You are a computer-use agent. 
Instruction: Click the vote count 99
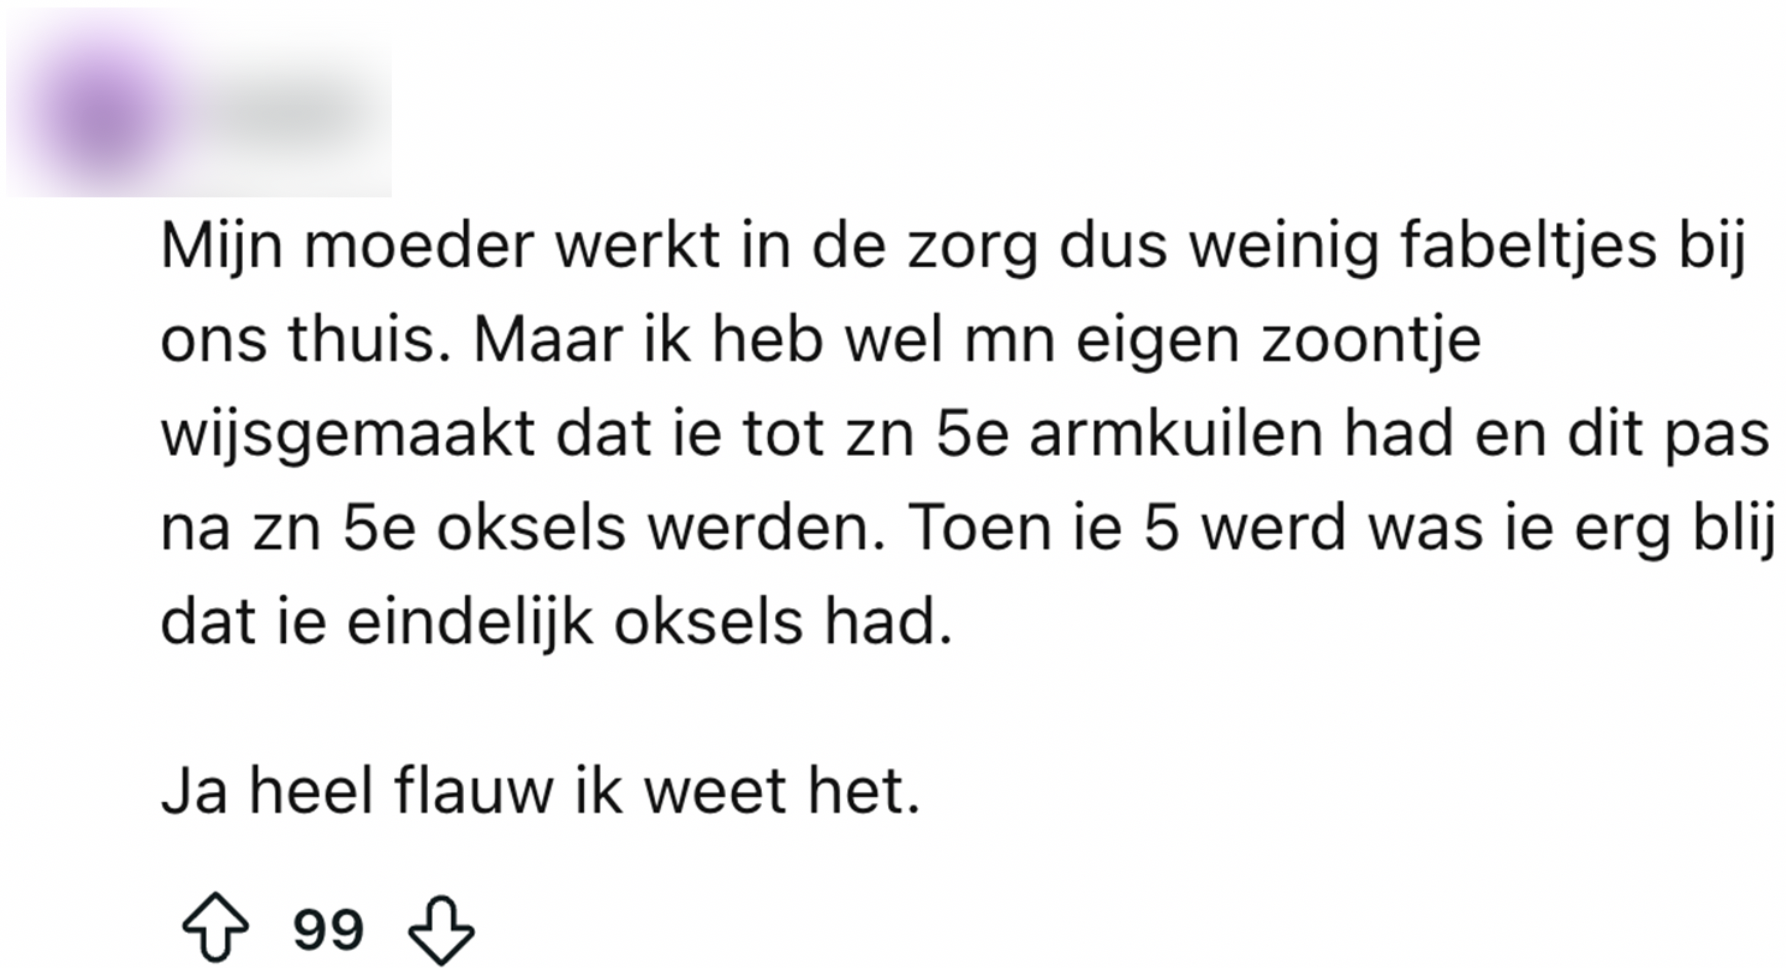coord(328,930)
